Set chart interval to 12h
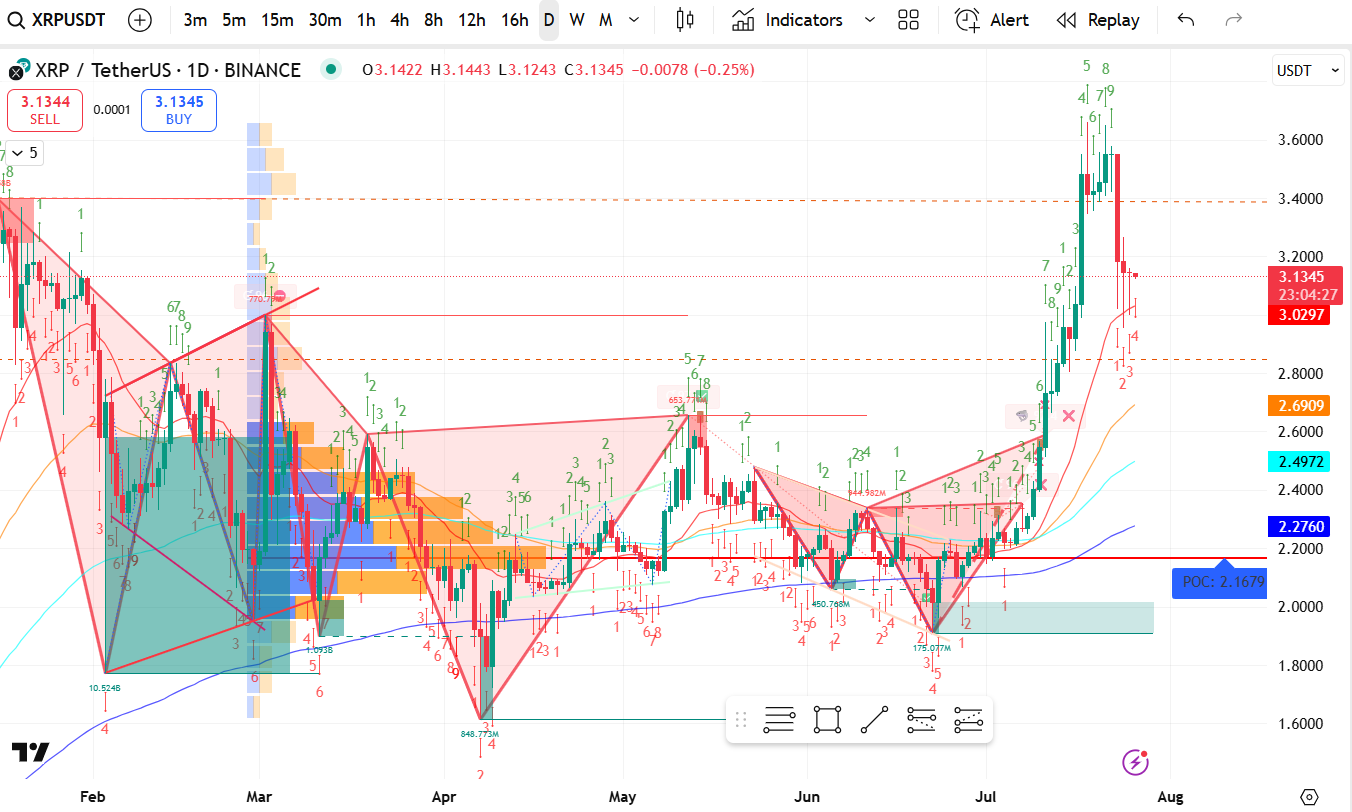Image resolution: width=1352 pixels, height=812 pixels. pyautogui.click(x=472, y=20)
